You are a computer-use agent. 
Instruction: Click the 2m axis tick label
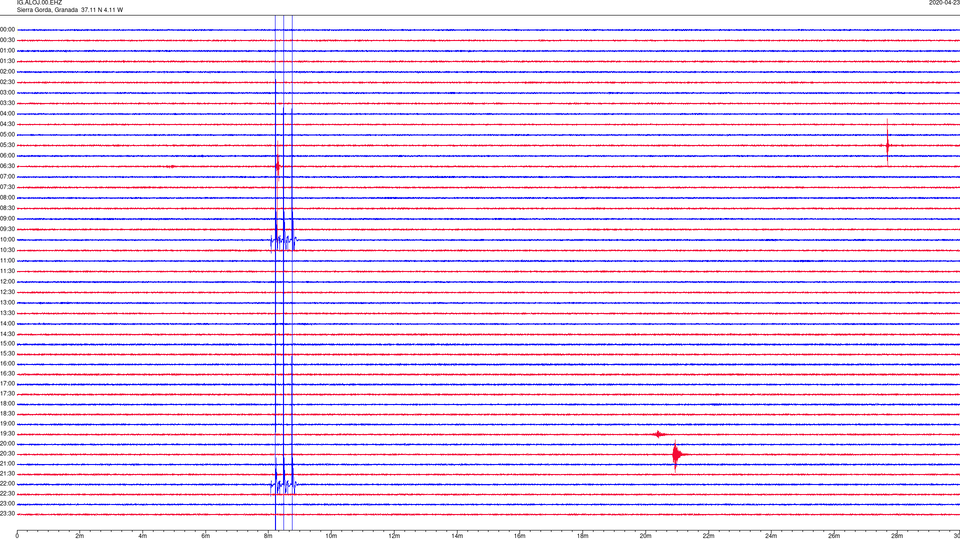[x=80, y=536]
